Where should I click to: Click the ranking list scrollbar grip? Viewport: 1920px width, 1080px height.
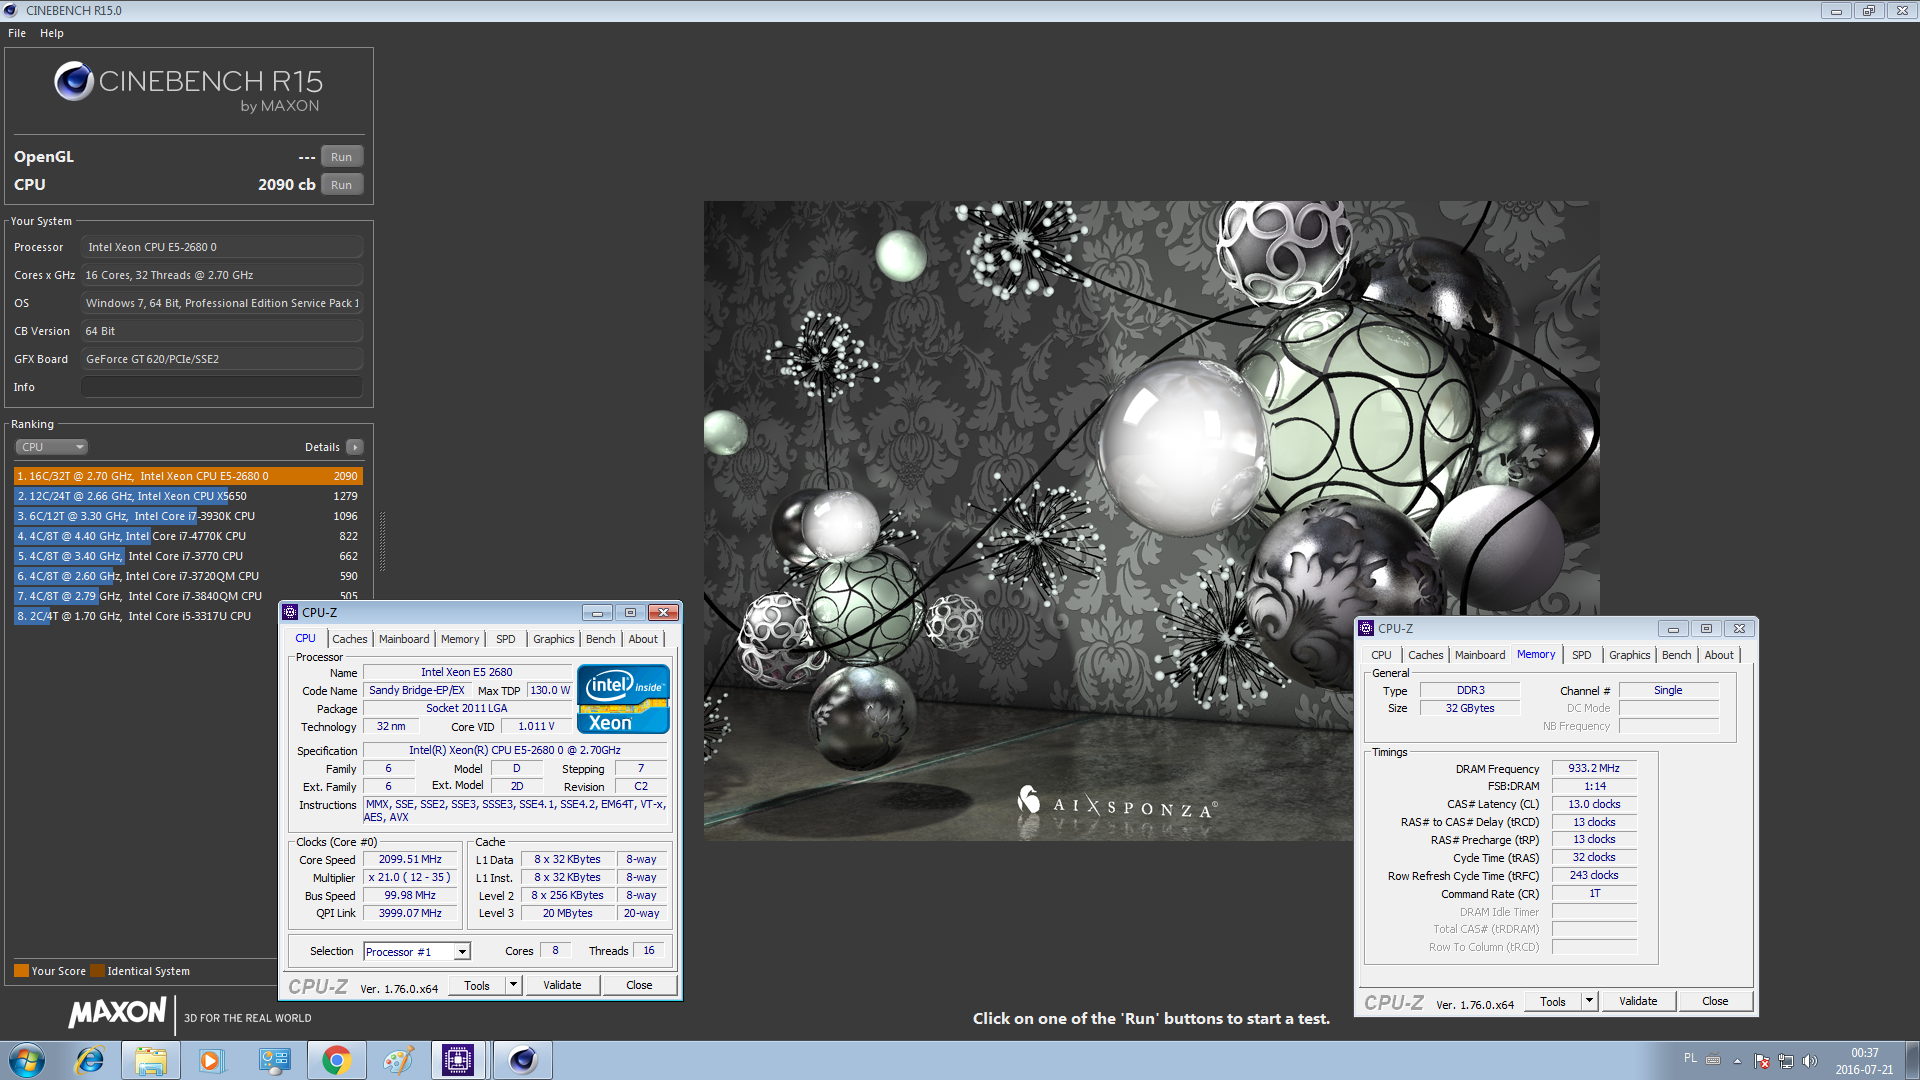pos(382,540)
